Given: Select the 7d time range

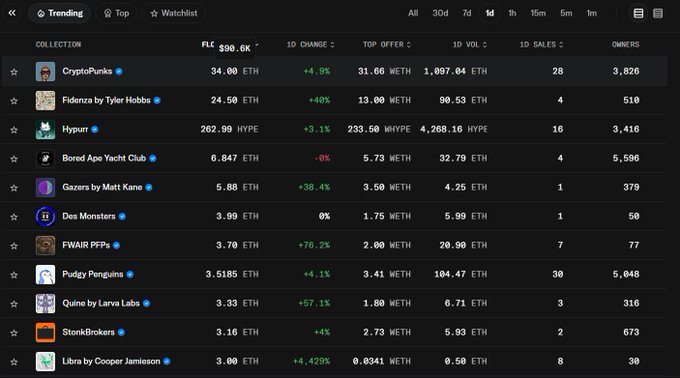Looking at the screenshot, I should (x=467, y=13).
